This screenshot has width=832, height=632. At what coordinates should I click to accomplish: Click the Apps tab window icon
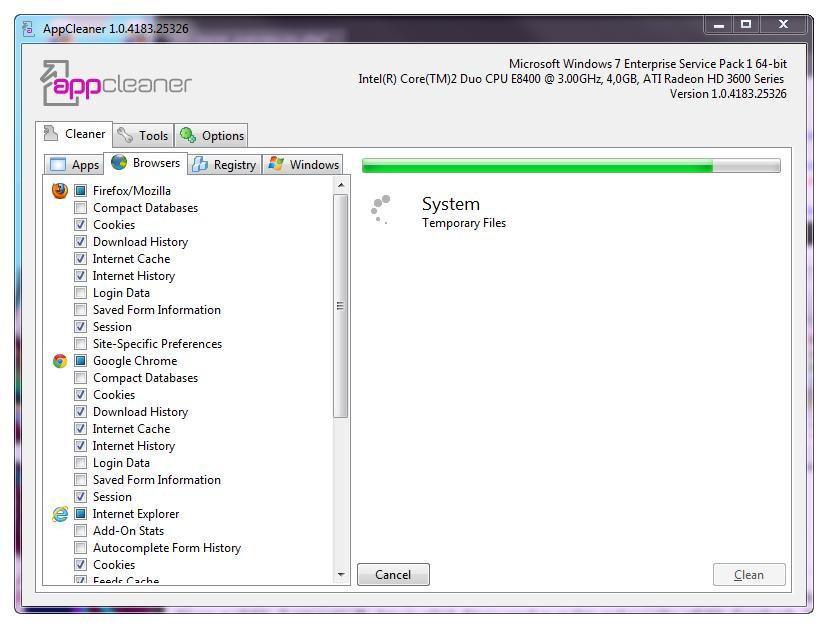coord(57,165)
